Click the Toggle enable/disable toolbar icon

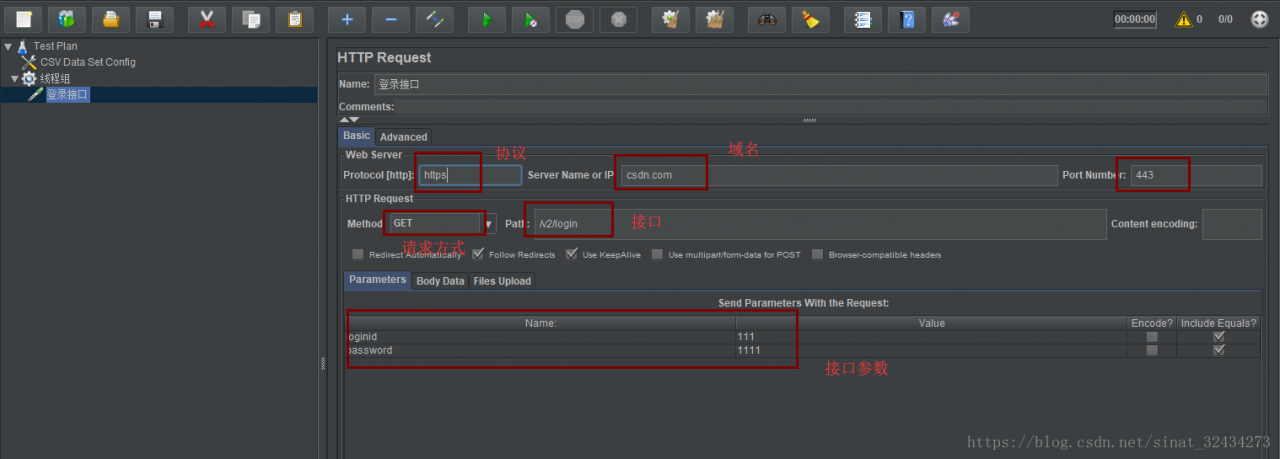click(435, 19)
